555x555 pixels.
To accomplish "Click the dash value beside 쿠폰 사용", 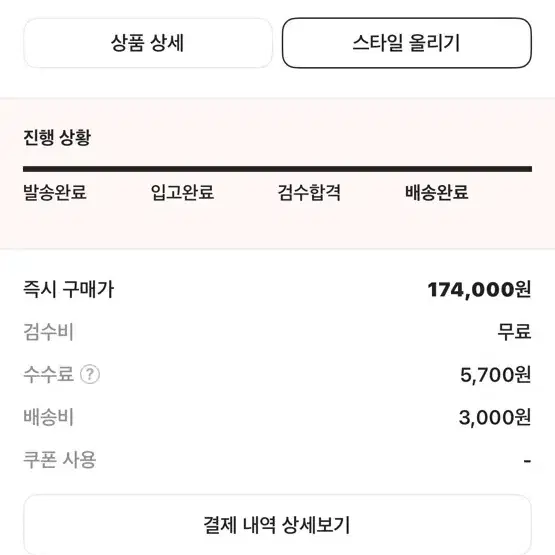I will point(527,461).
